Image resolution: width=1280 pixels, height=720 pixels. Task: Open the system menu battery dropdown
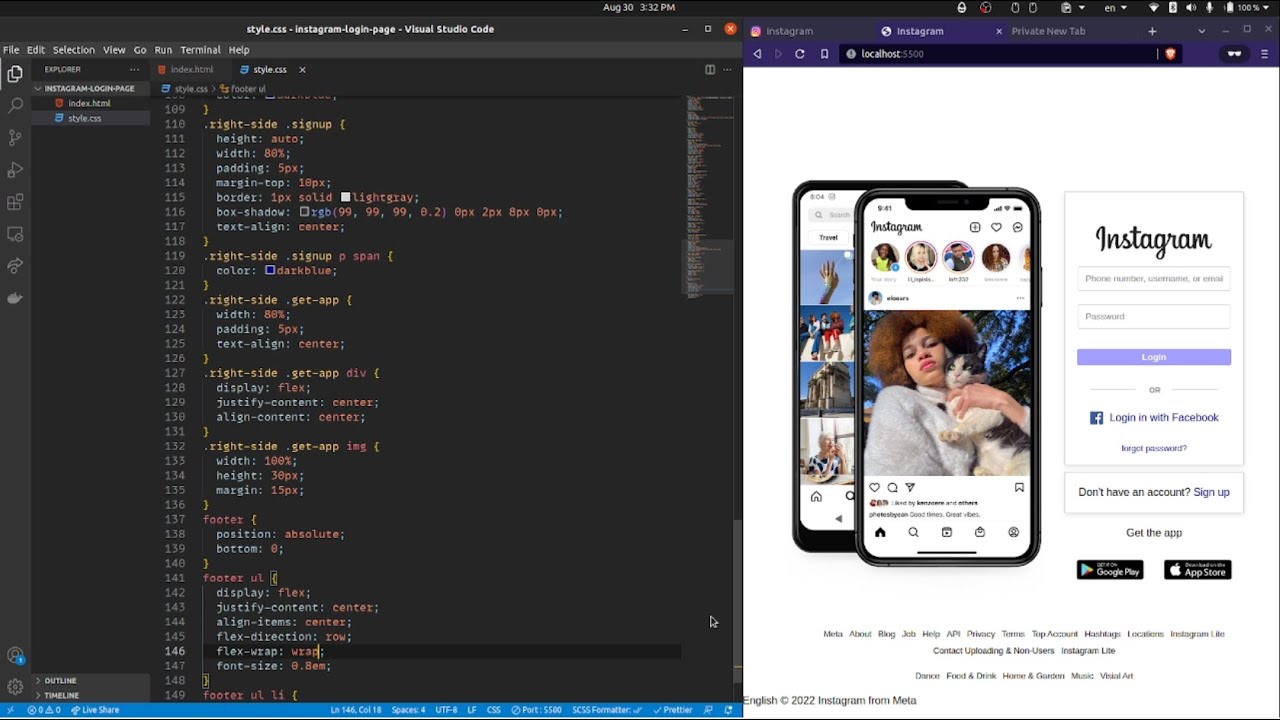[x=1254, y=7]
